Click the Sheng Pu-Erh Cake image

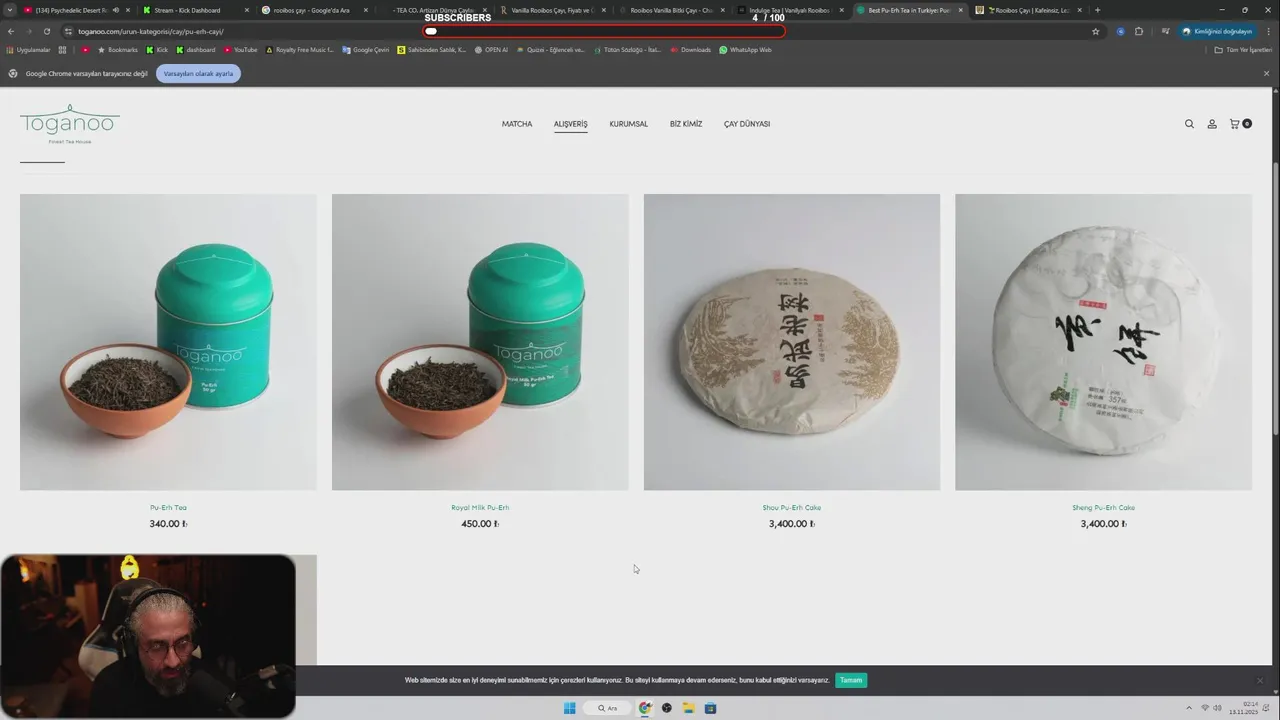(x=1103, y=342)
